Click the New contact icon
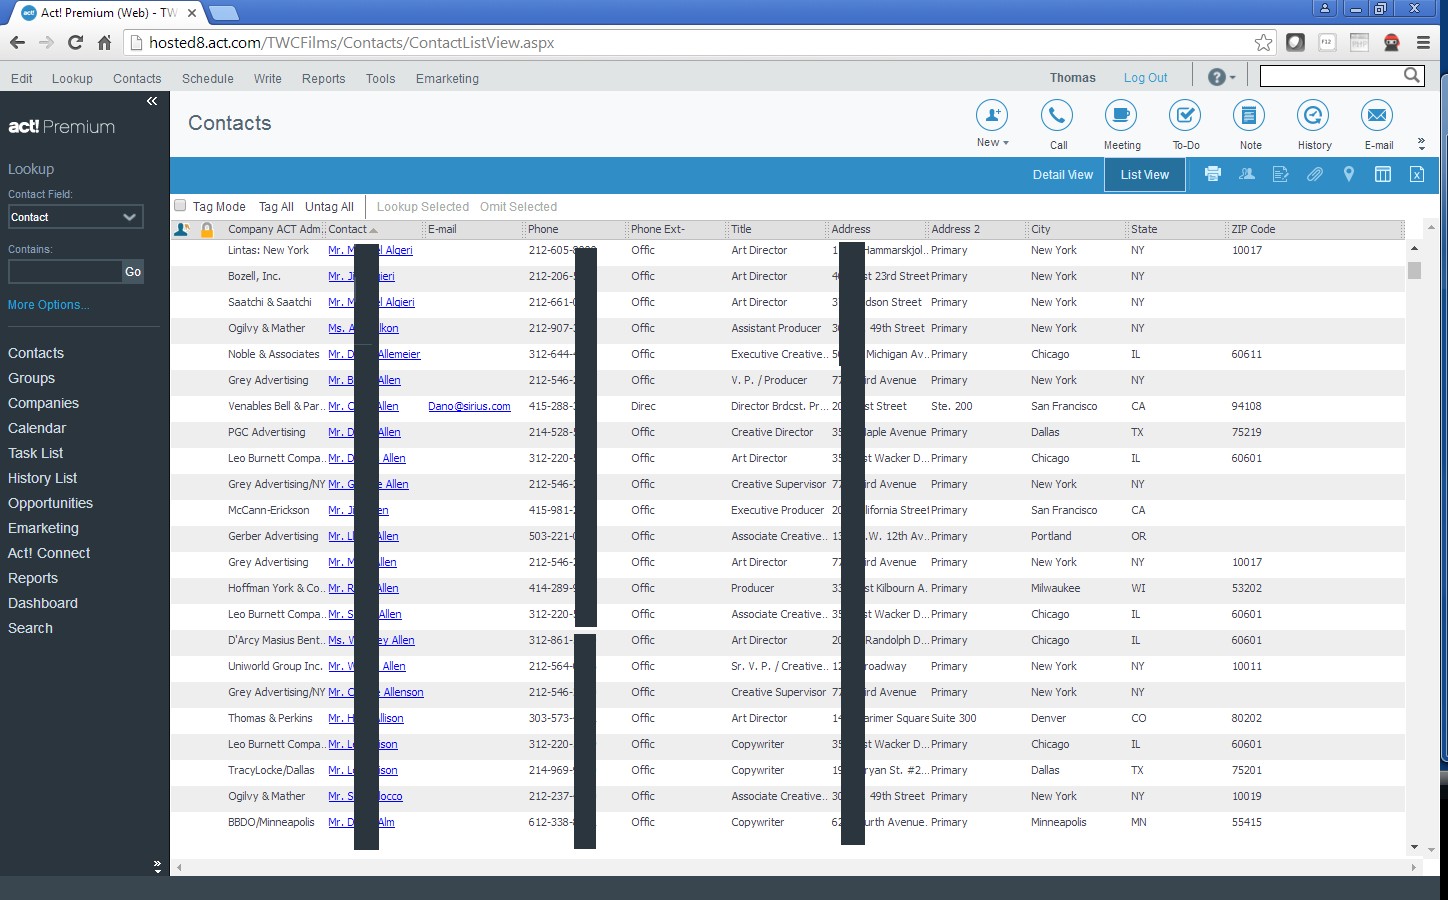Image resolution: width=1448 pixels, height=900 pixels. 992,115
